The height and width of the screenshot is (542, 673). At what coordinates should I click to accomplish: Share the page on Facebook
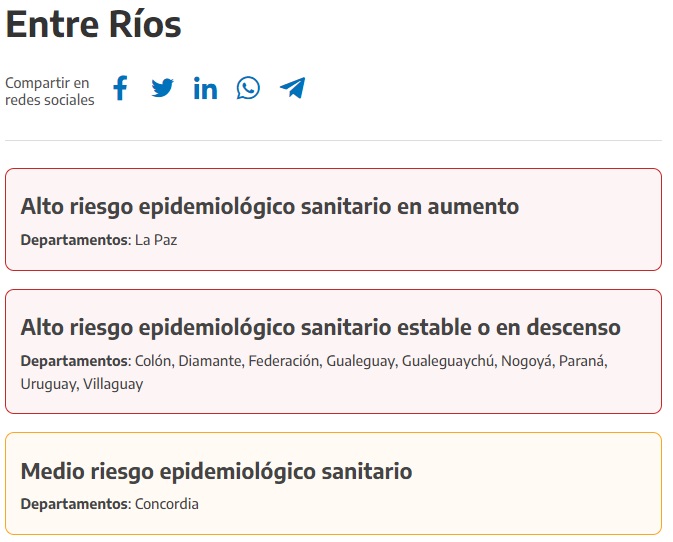pyautogui.click(x=120, y=89)
